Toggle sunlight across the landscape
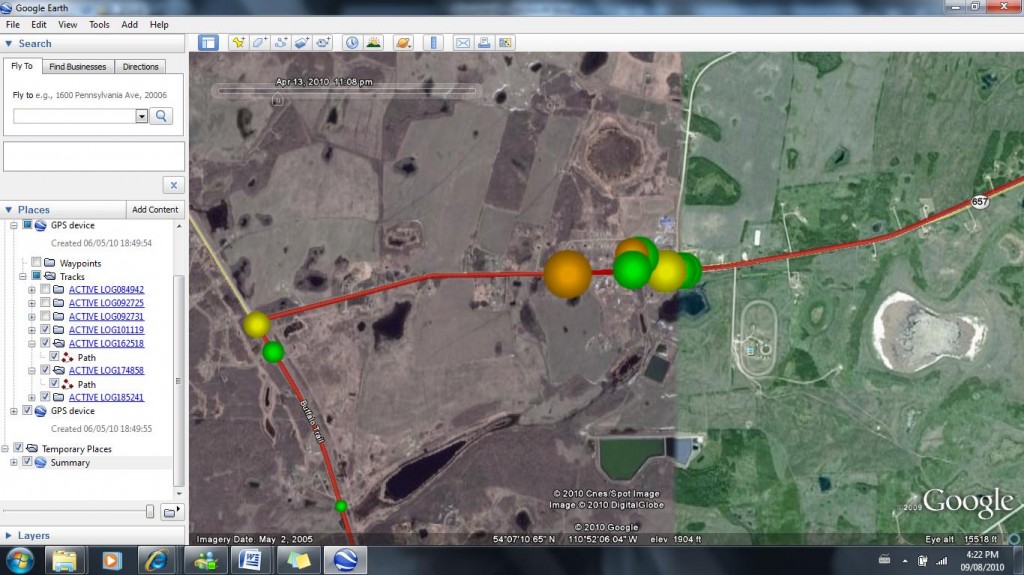 tap(374, 43)
